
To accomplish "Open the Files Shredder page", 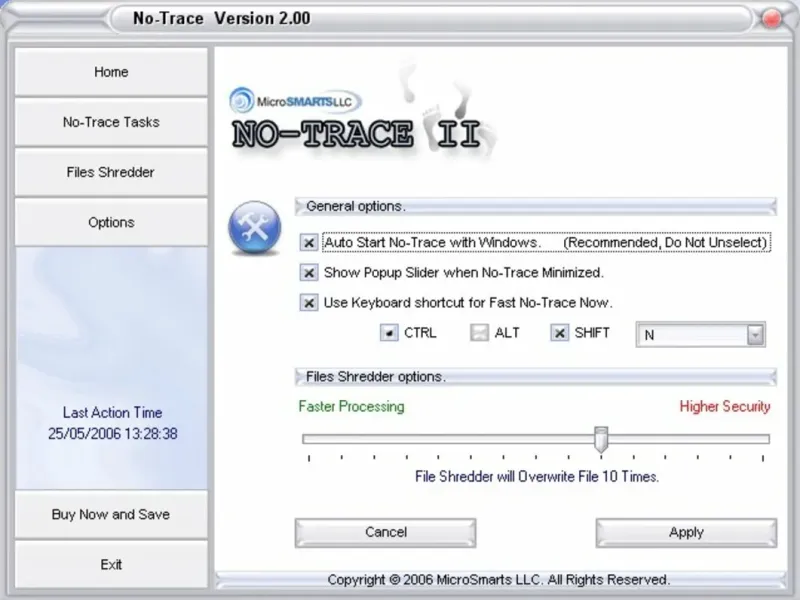I will pyautogui.click(x=111, y=172).
